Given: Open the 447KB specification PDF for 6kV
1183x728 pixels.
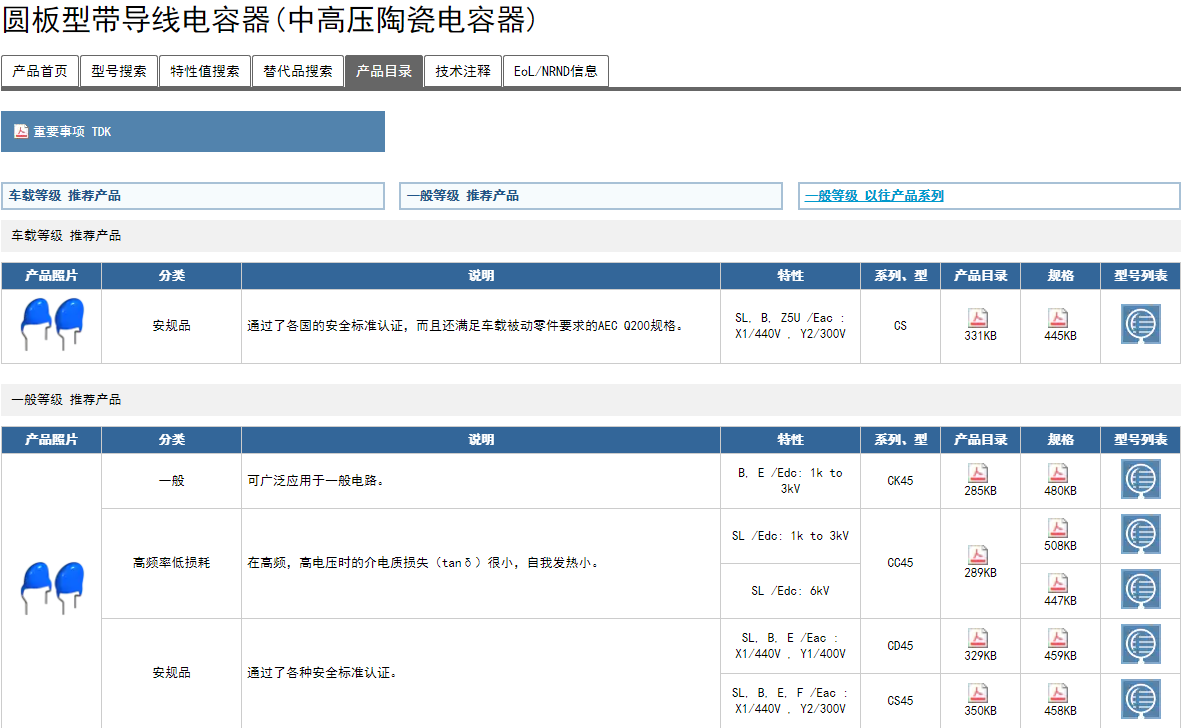Looking at the screenshot, I should 1059,583.
